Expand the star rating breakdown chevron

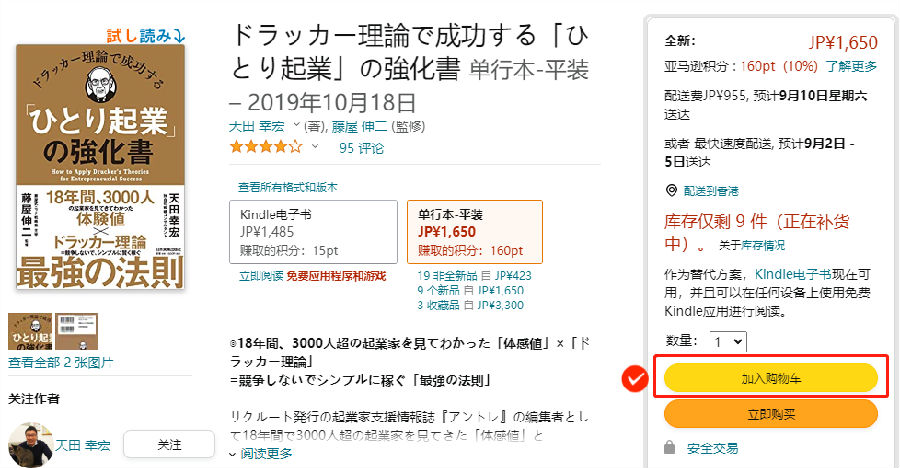point(315,148)
